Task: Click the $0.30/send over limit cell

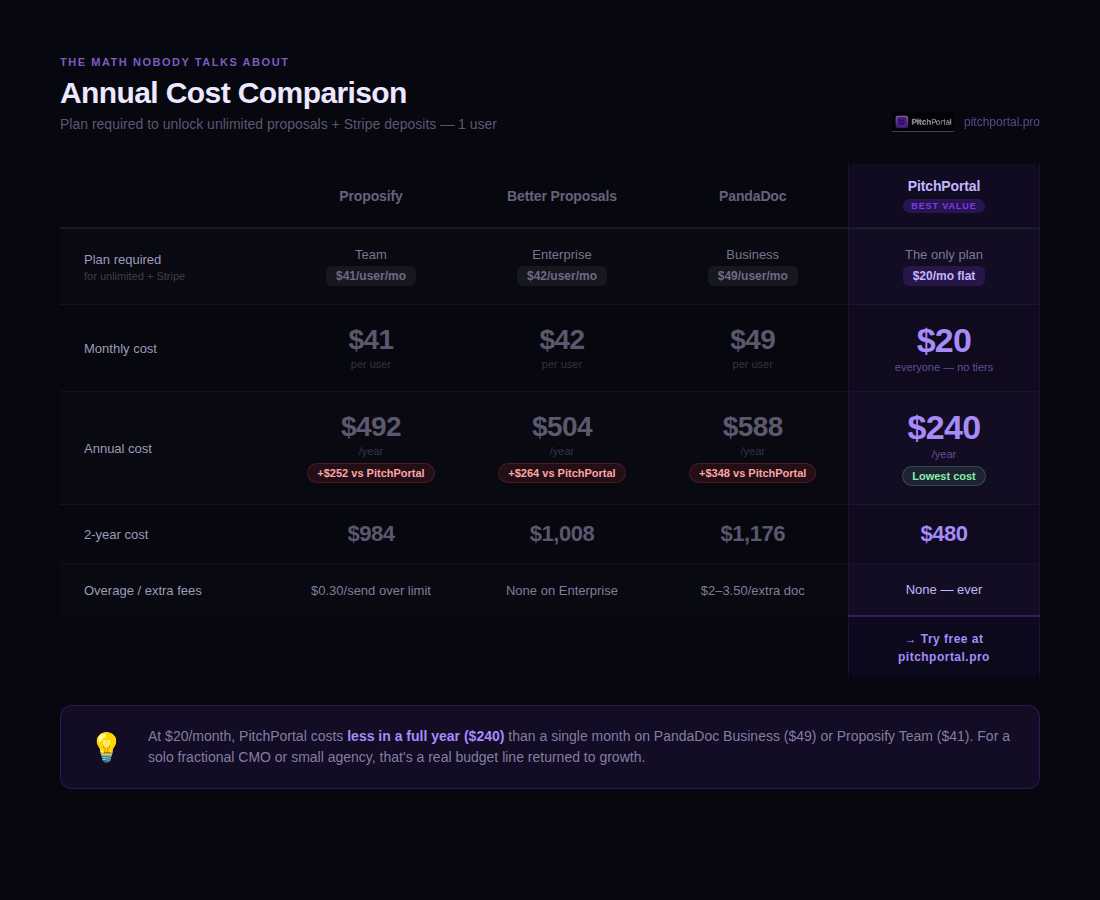Action: coord(370,591)
